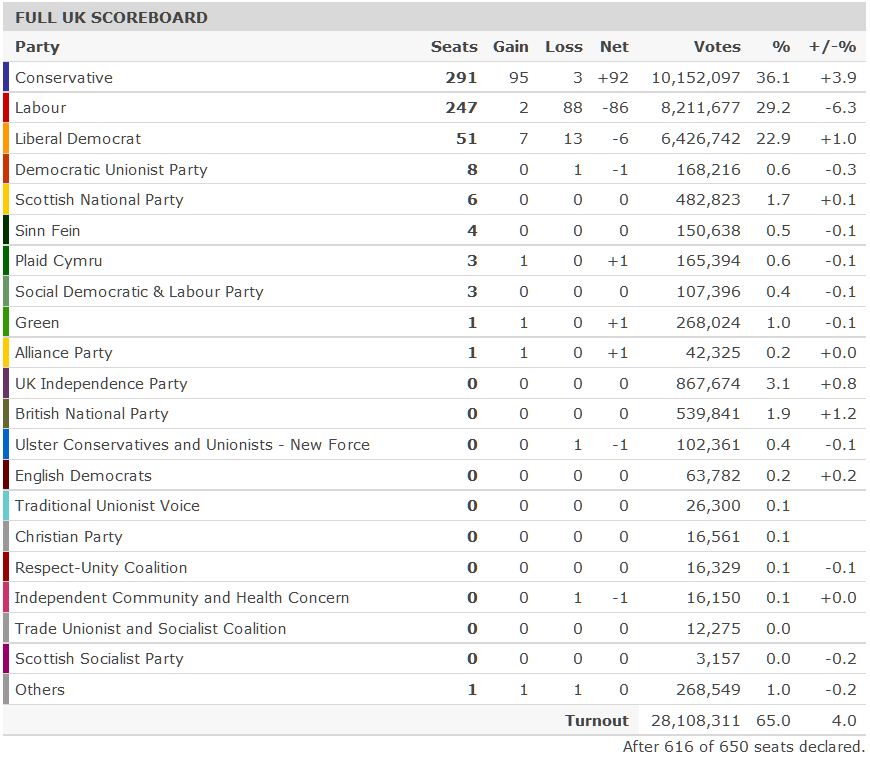Click Conservative vote share 36.1
Viewport: 870px width, 760px height.
773,78
